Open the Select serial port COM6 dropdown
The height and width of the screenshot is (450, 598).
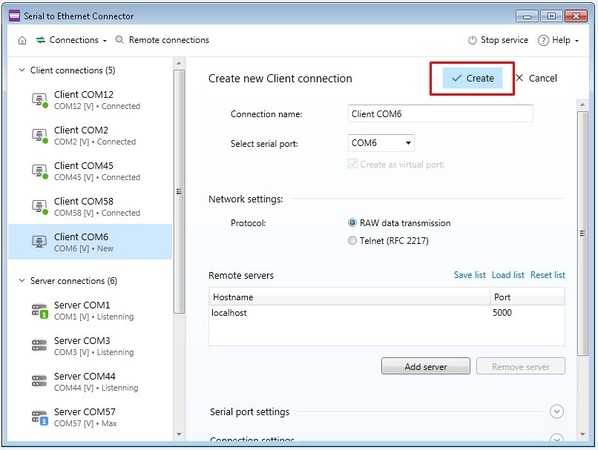click(381, 143)
